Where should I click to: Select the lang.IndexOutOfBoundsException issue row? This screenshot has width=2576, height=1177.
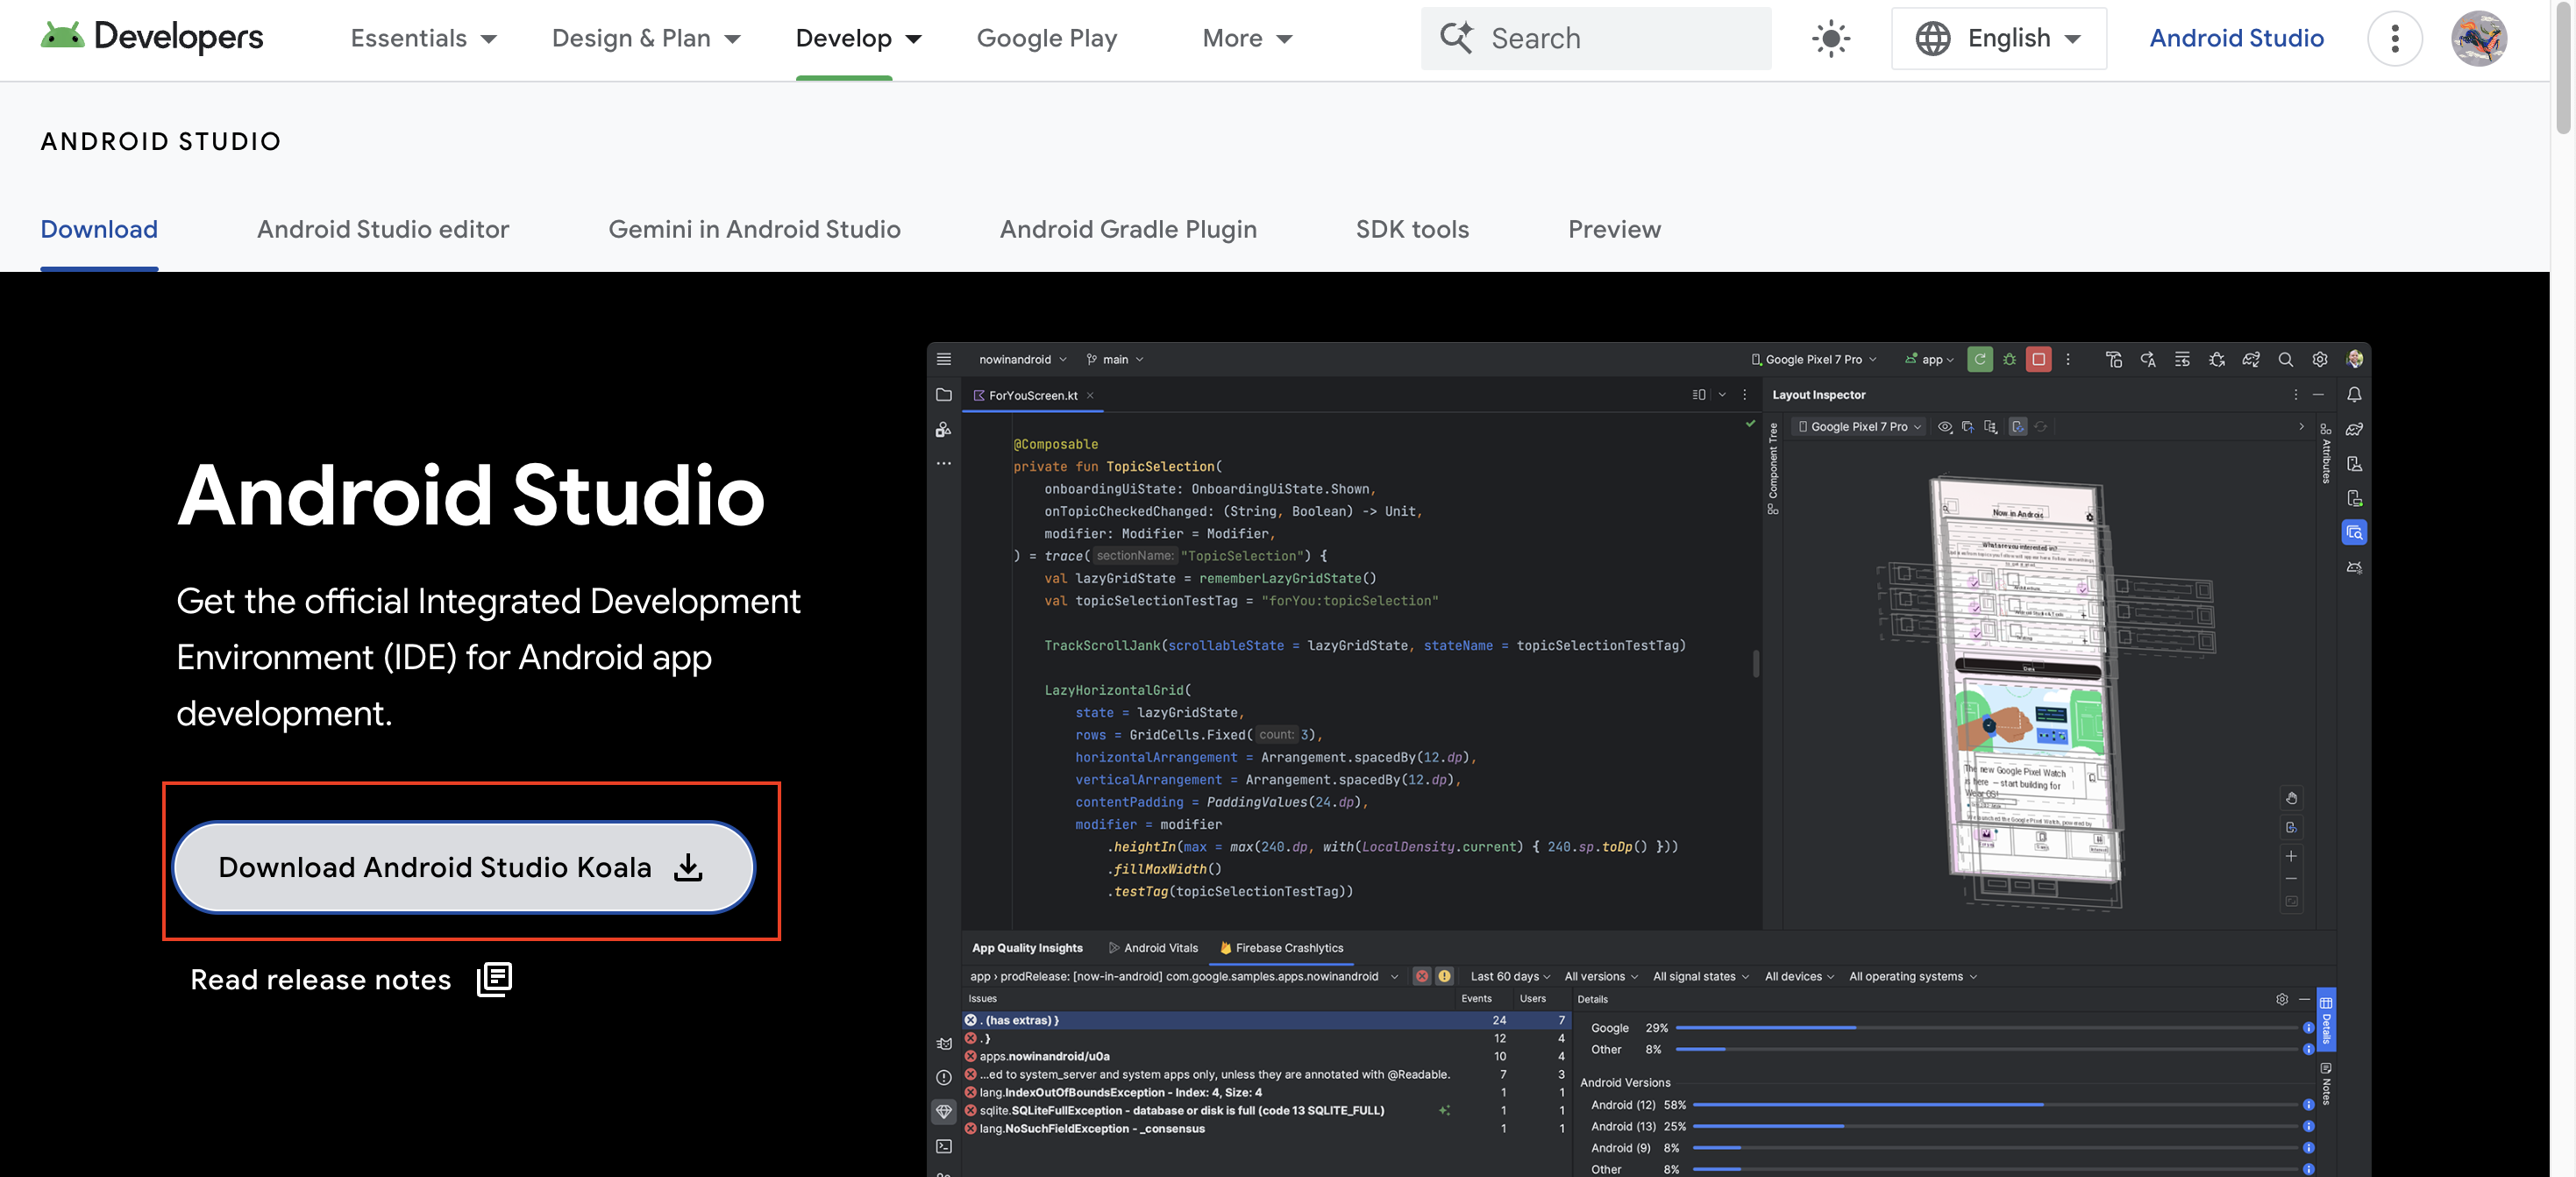tap(1266, 1092)
